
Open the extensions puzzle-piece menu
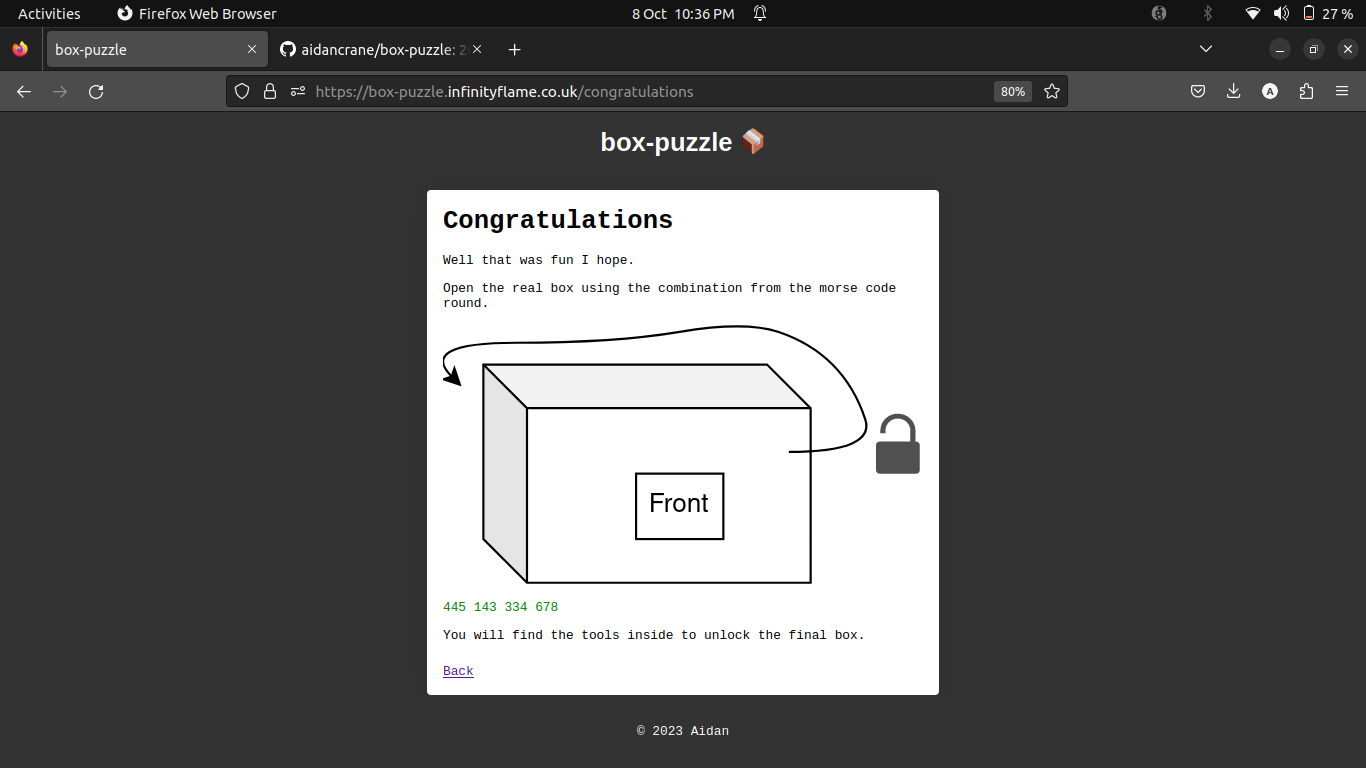[x=1306, y=91]
